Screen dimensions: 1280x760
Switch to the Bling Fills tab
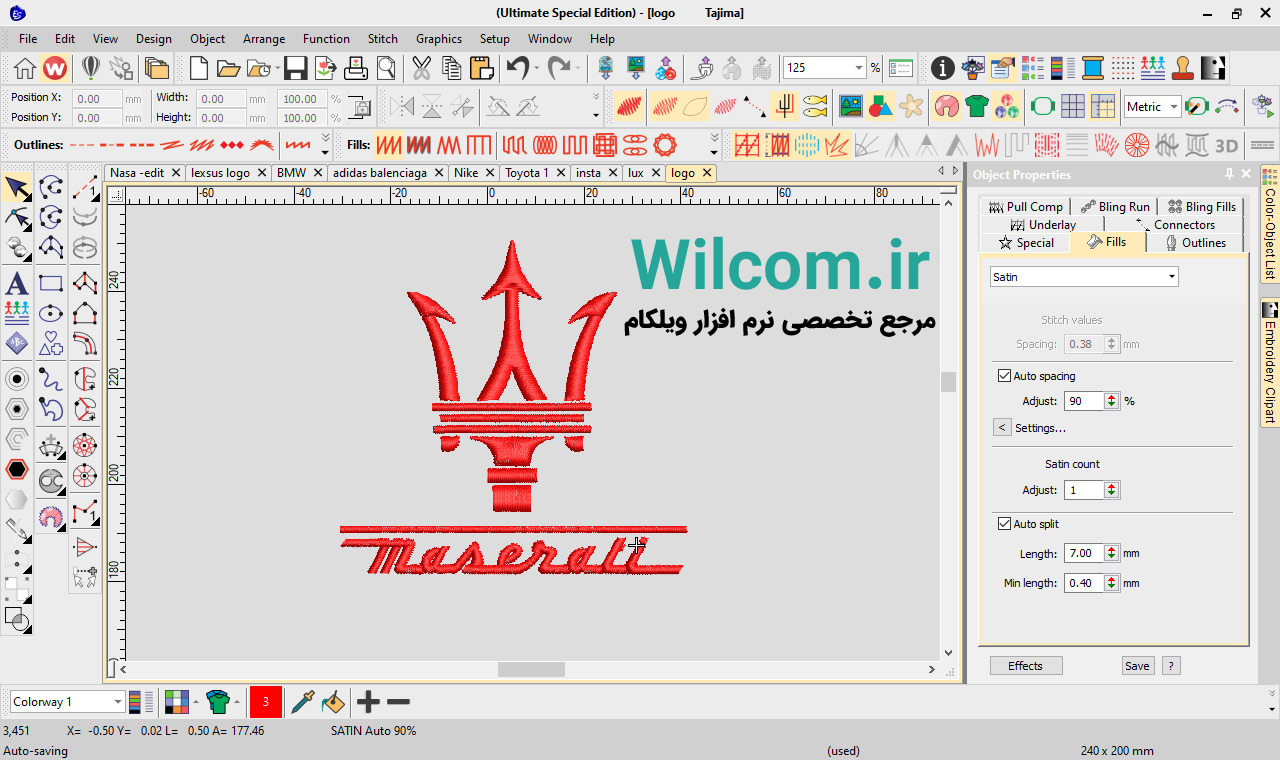[1202, 207]
